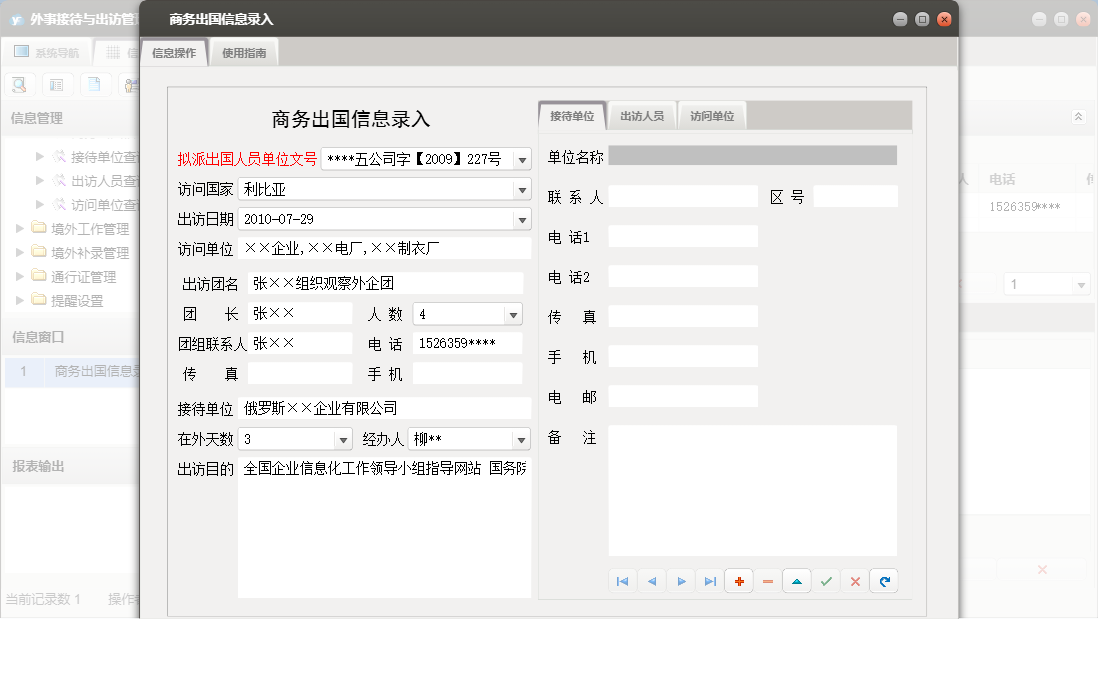1098x685 pixels.
Task: Open the 人数 combo box arrow
Action: pyautogui.click(x=513, y=314)
